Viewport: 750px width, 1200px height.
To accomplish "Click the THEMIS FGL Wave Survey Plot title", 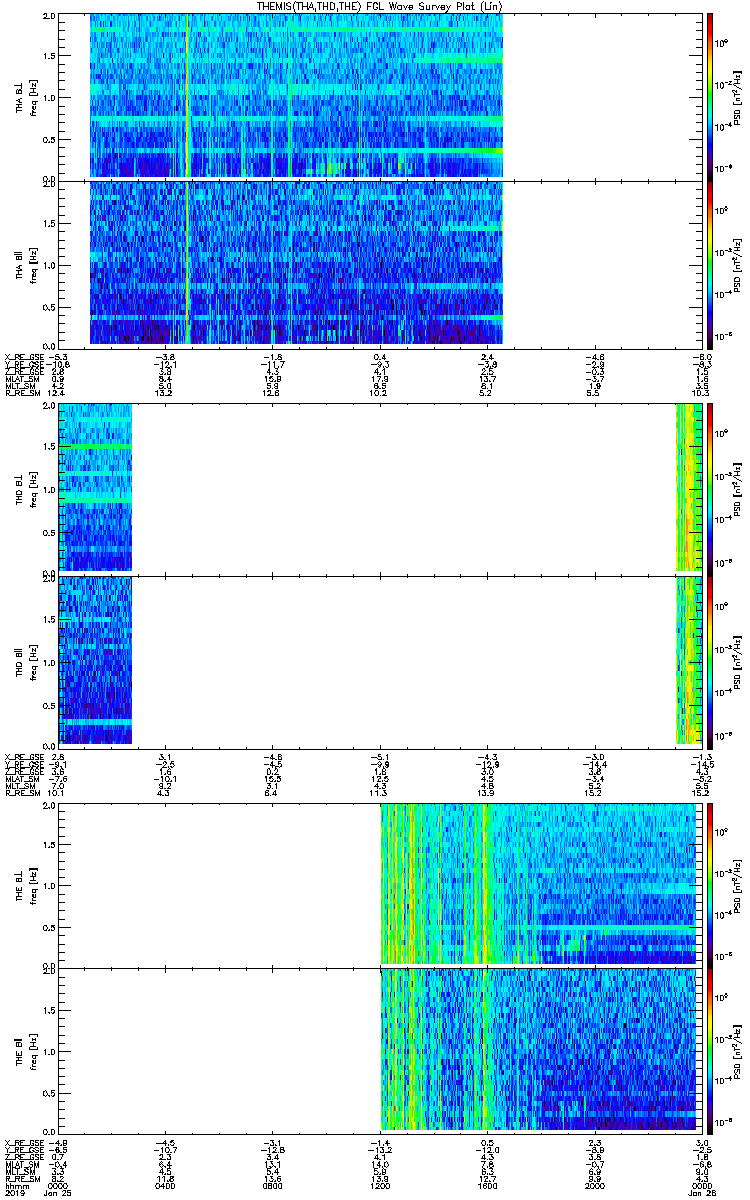I will coord(381,6).
